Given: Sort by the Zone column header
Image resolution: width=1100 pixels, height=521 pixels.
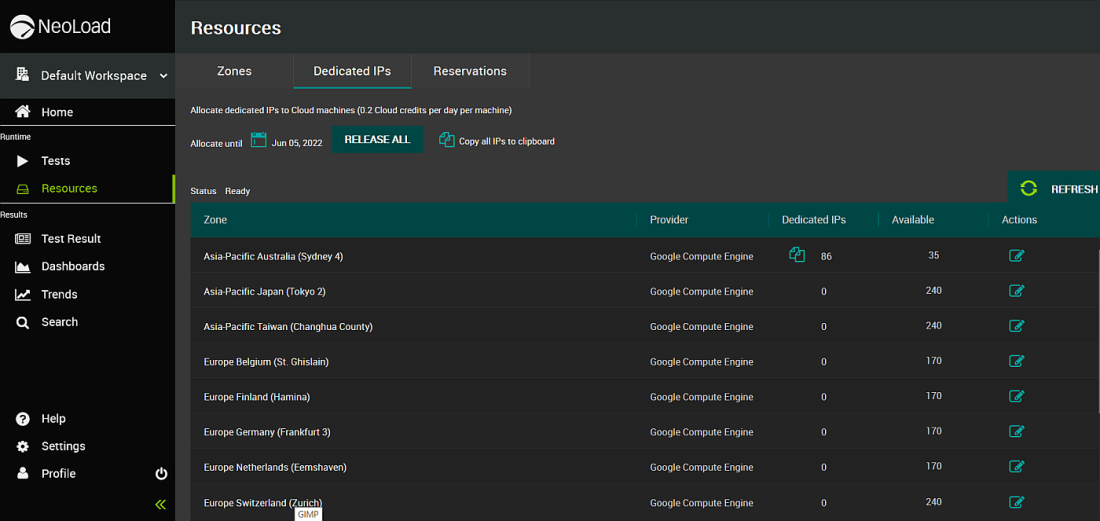Looking at the screenshot, I should [216, 220].
